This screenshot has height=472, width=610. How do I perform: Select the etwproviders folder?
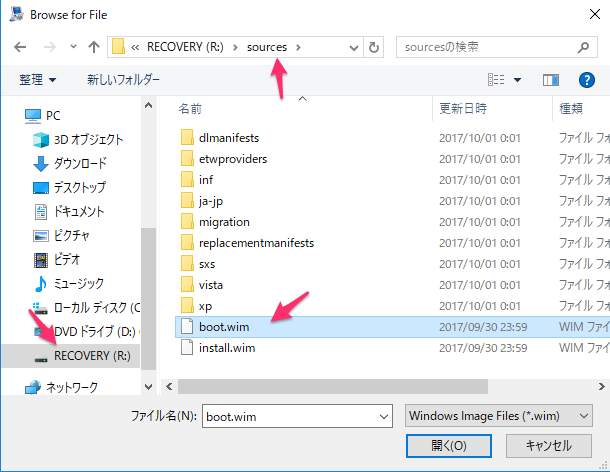click(x=233, y=159)
